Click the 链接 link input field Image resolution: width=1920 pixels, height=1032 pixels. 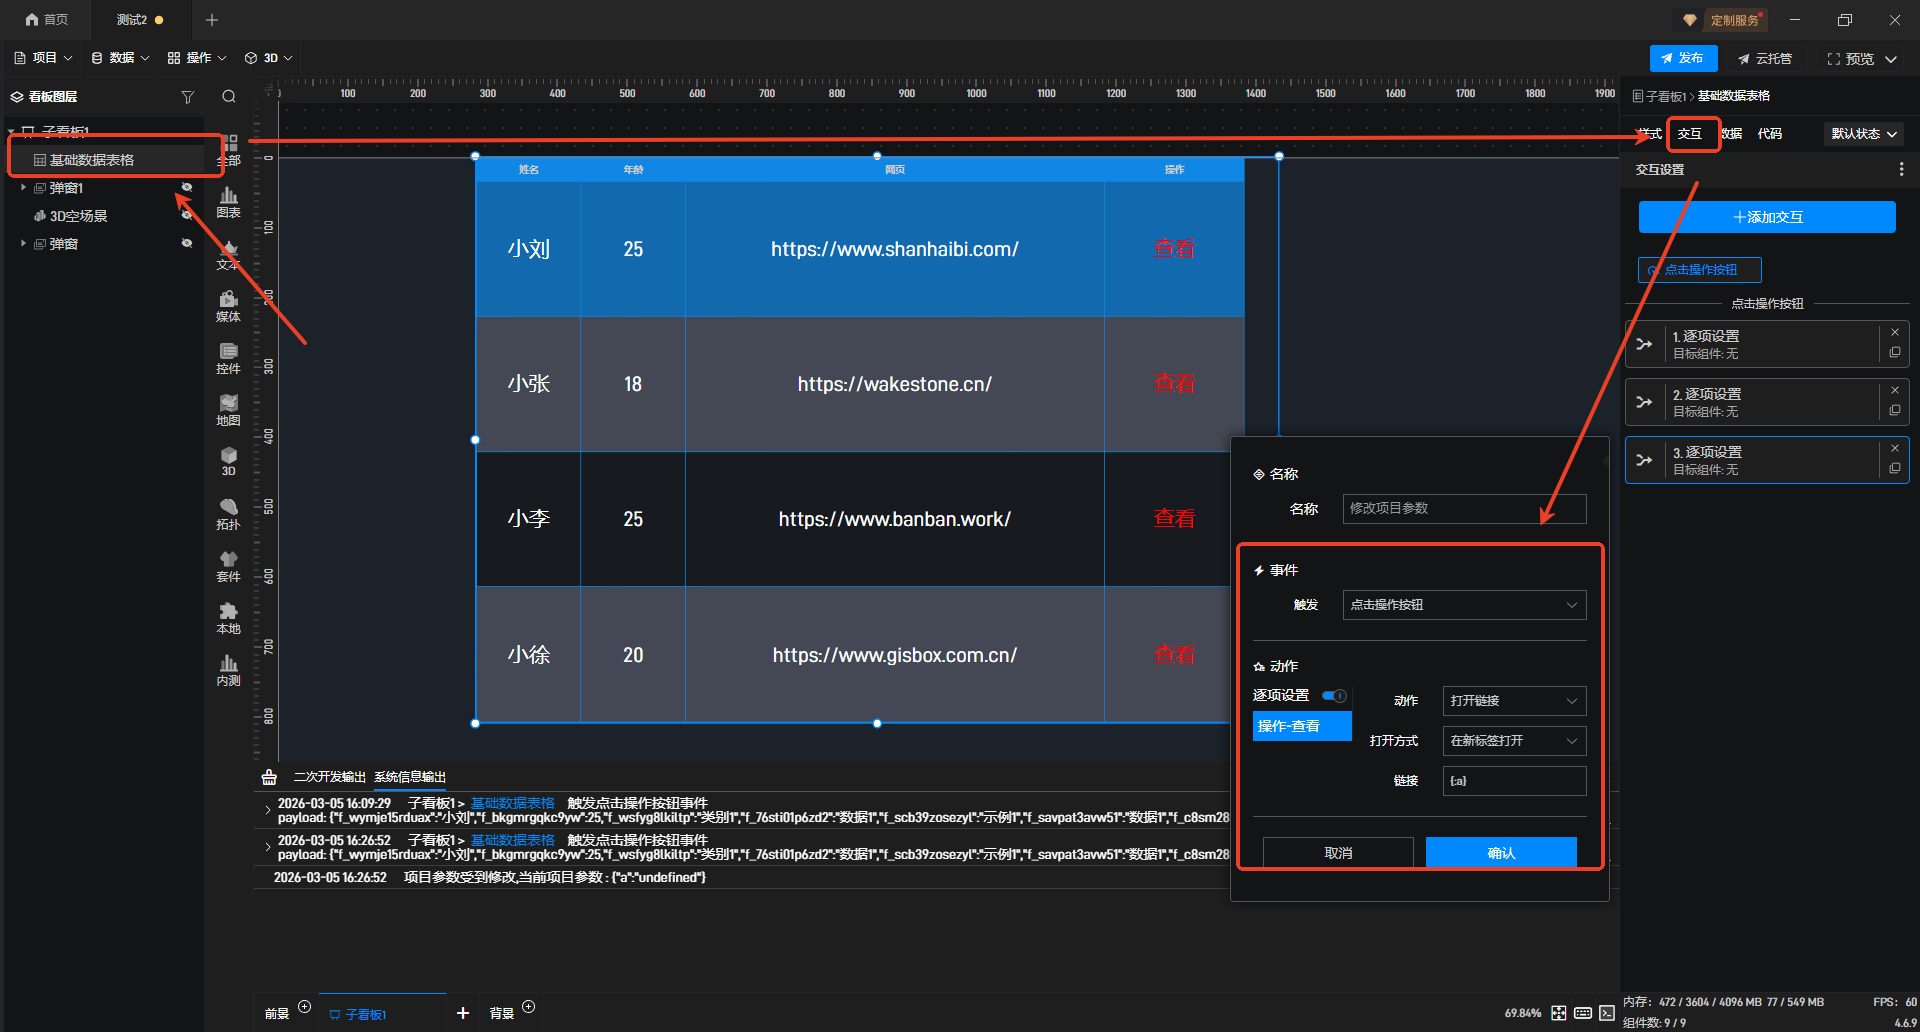click(1514, 781)
